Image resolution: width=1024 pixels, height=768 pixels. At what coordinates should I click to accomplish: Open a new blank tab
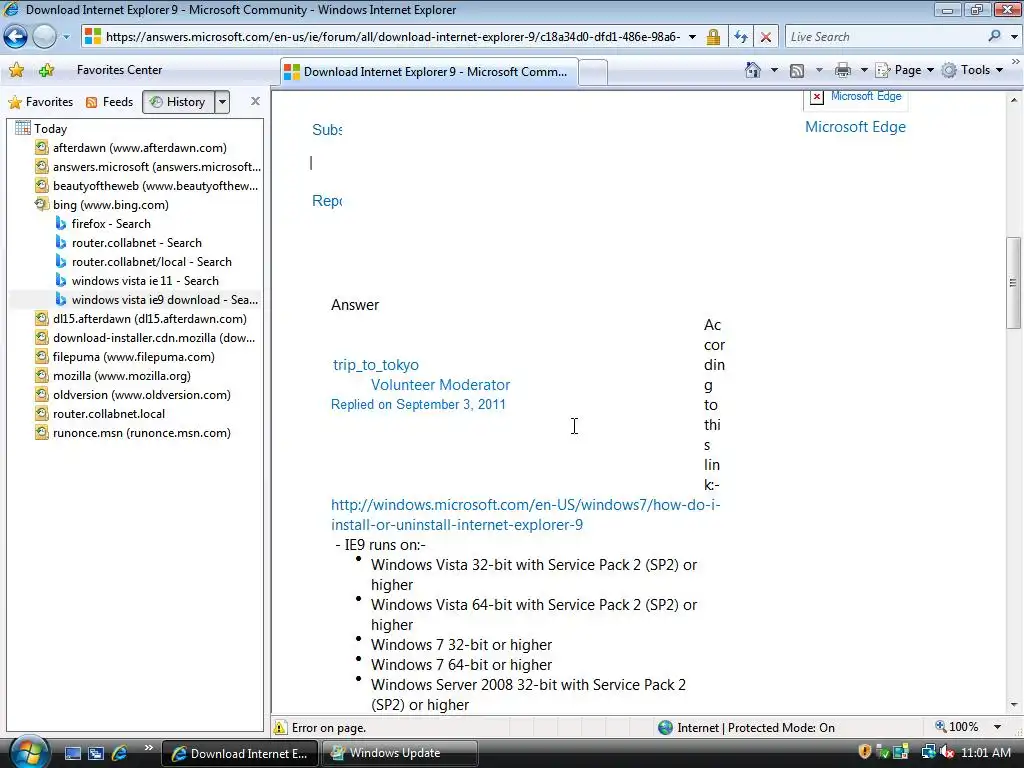click(593, 72)
